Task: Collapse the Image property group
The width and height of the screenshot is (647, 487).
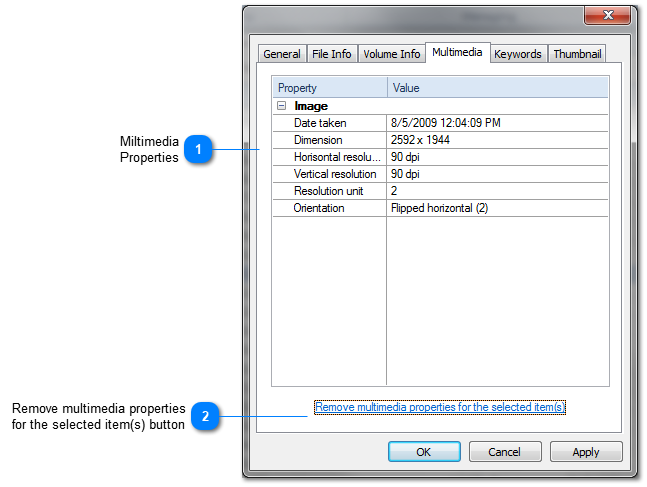Action: point(282,106)
